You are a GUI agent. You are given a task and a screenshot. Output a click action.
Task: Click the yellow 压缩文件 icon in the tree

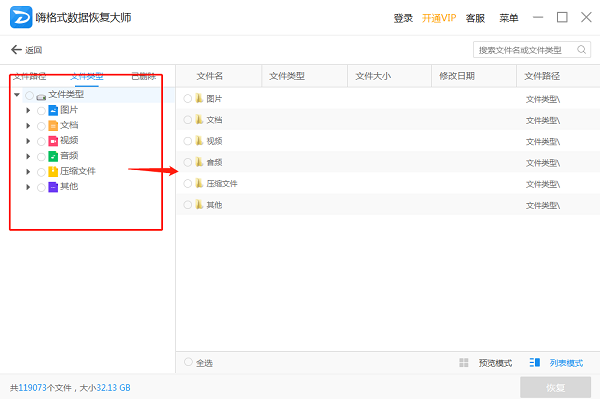53,172
